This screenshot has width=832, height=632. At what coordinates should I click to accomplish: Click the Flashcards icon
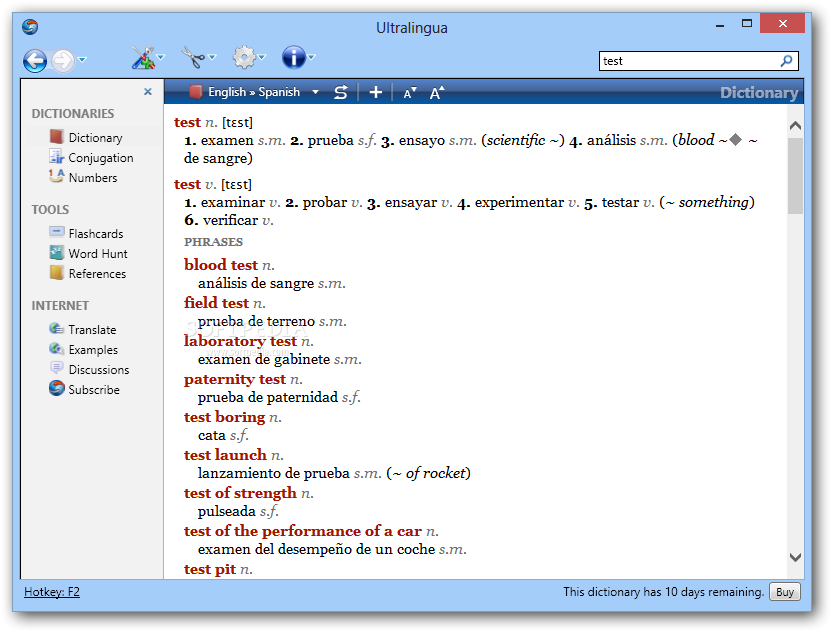coord(56,232)
